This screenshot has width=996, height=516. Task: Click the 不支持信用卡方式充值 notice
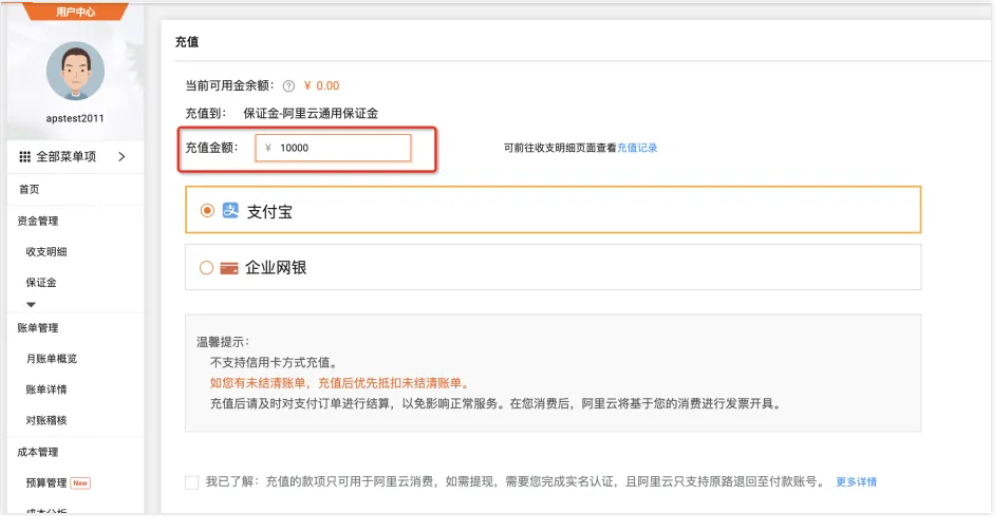(273, 364)
